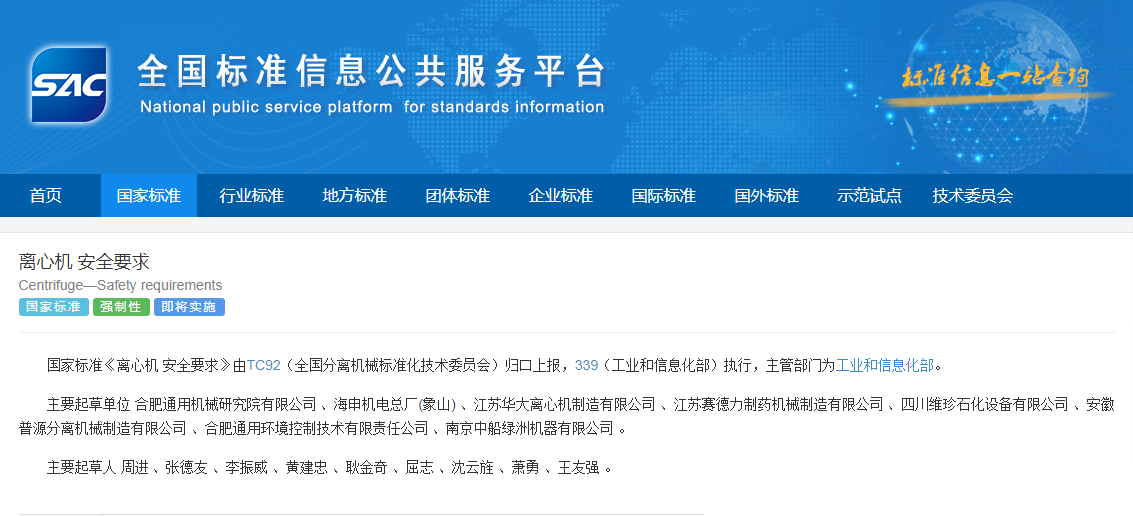Select the 国家标准 navigation tab
1133x516 pixels.
(x=149, y=196)
